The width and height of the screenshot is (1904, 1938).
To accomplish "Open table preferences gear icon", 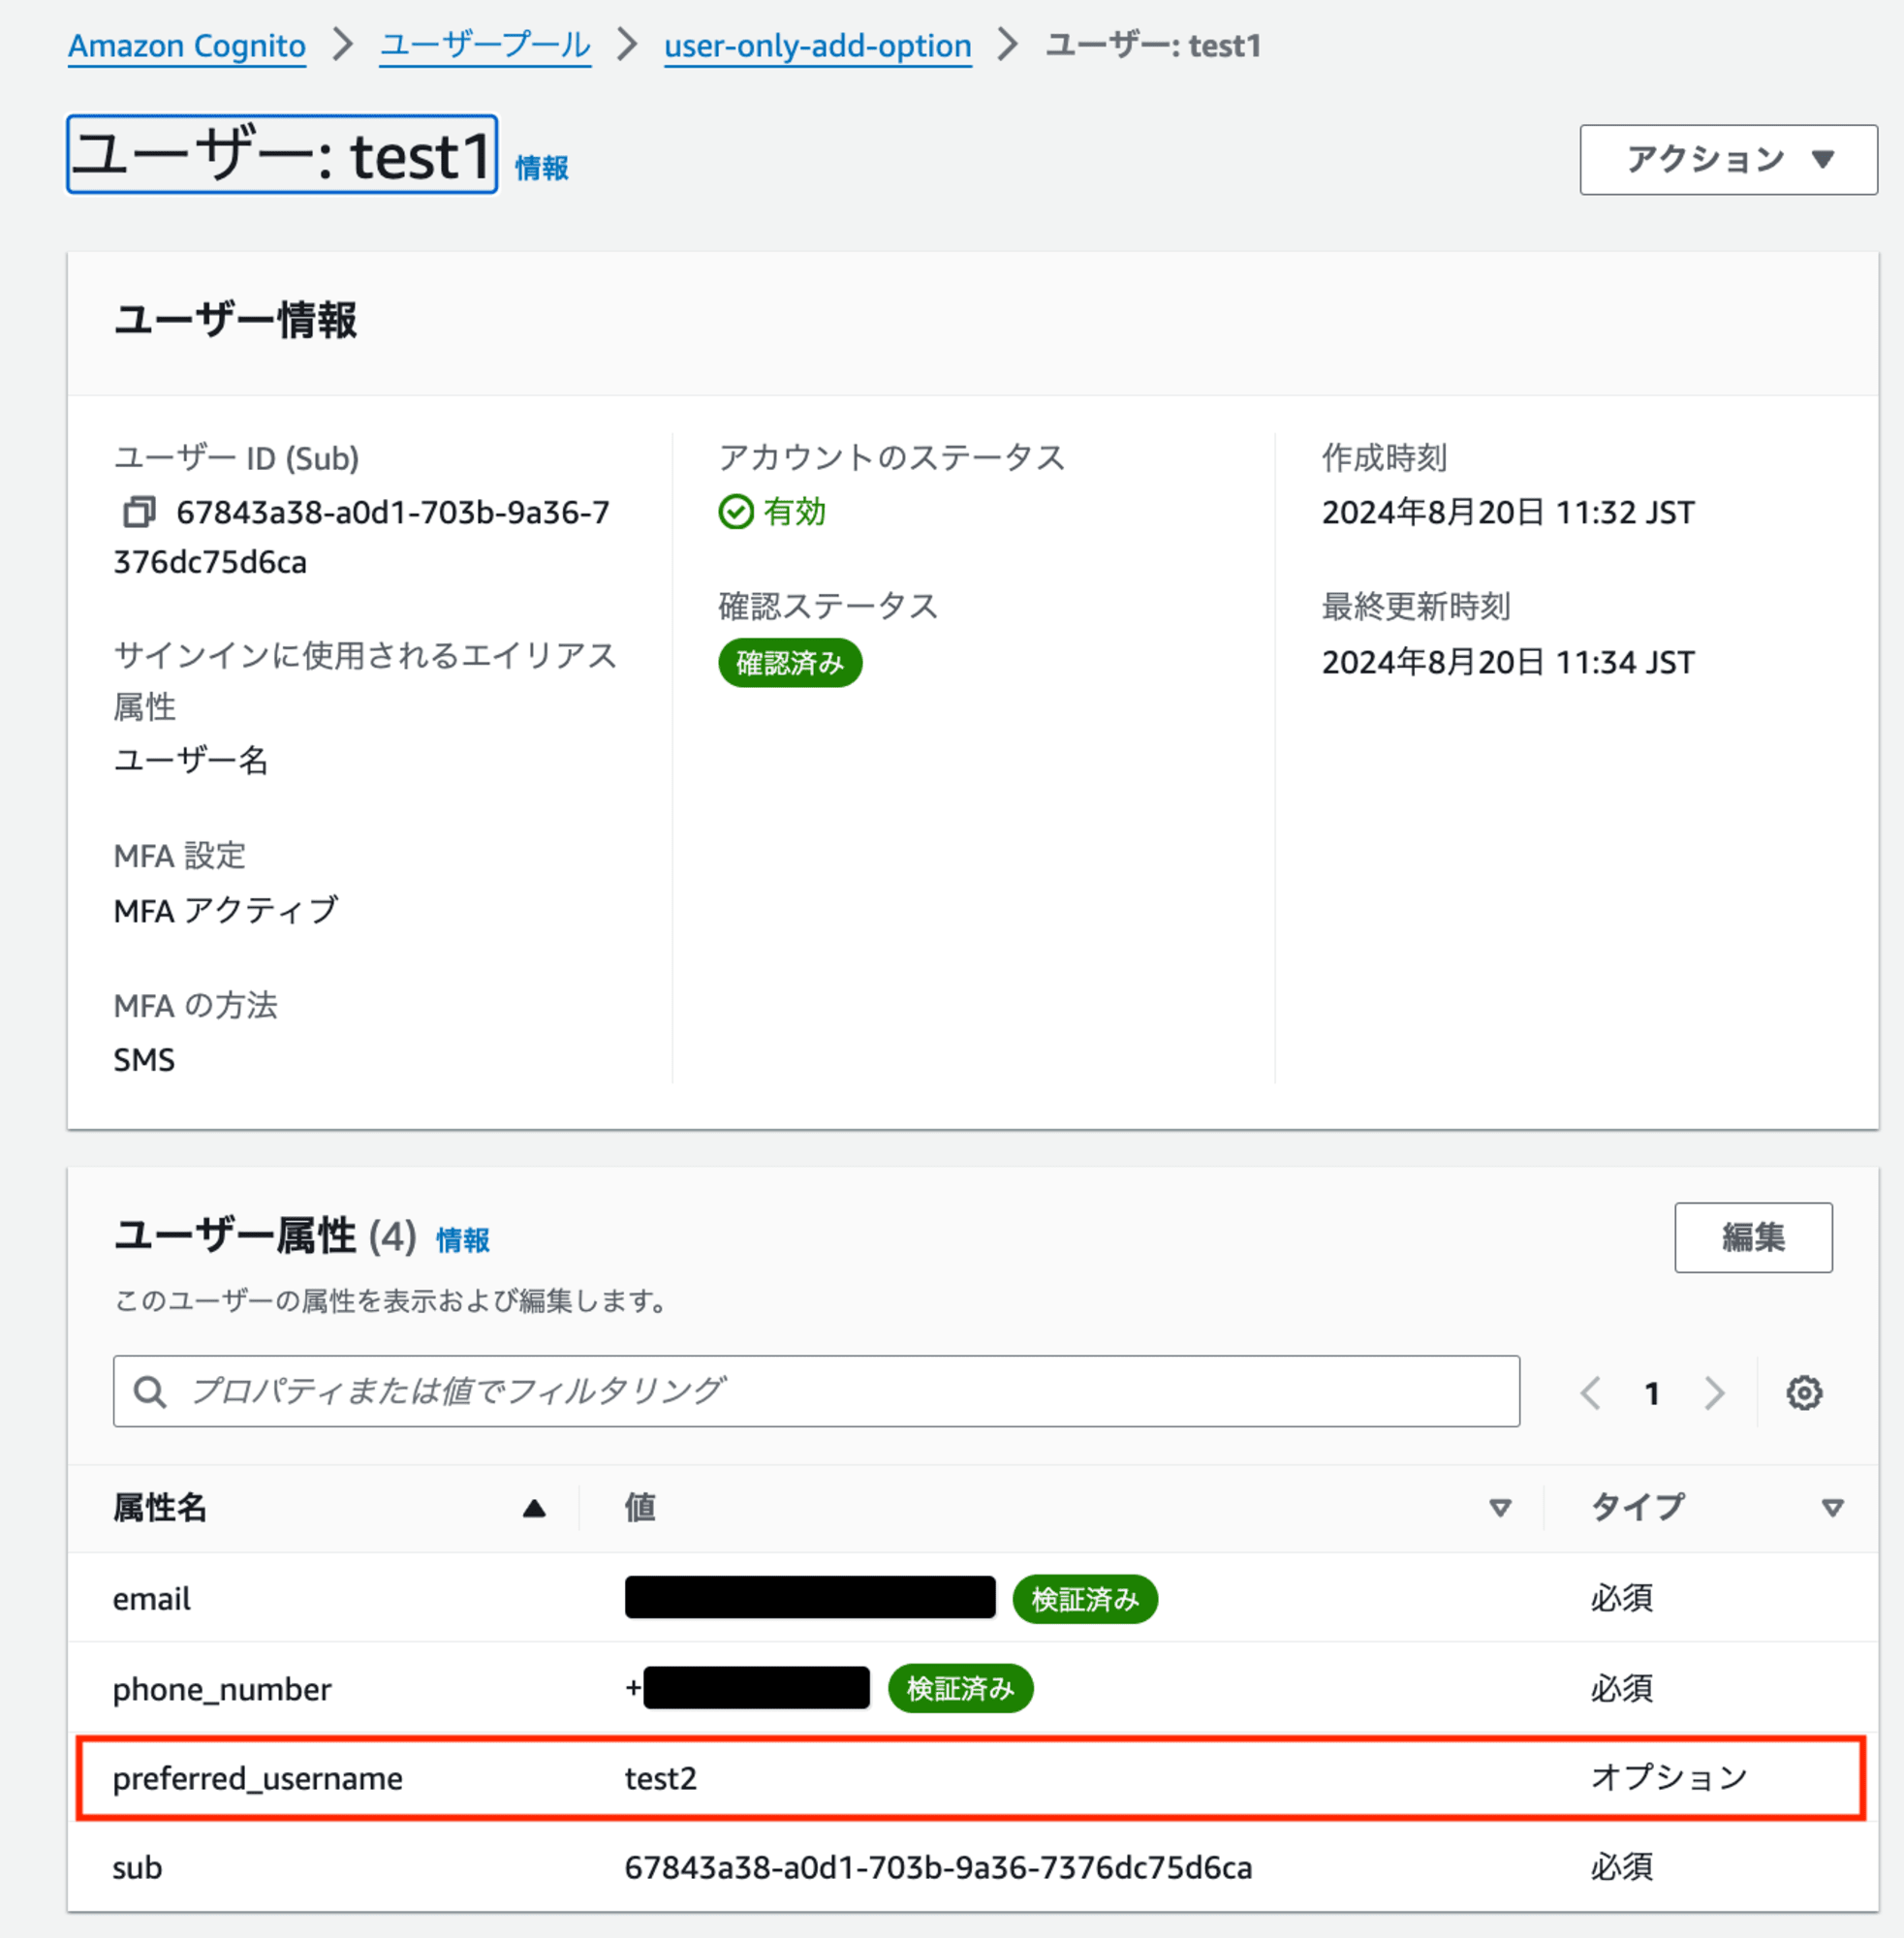I will coord(1804,1392).
